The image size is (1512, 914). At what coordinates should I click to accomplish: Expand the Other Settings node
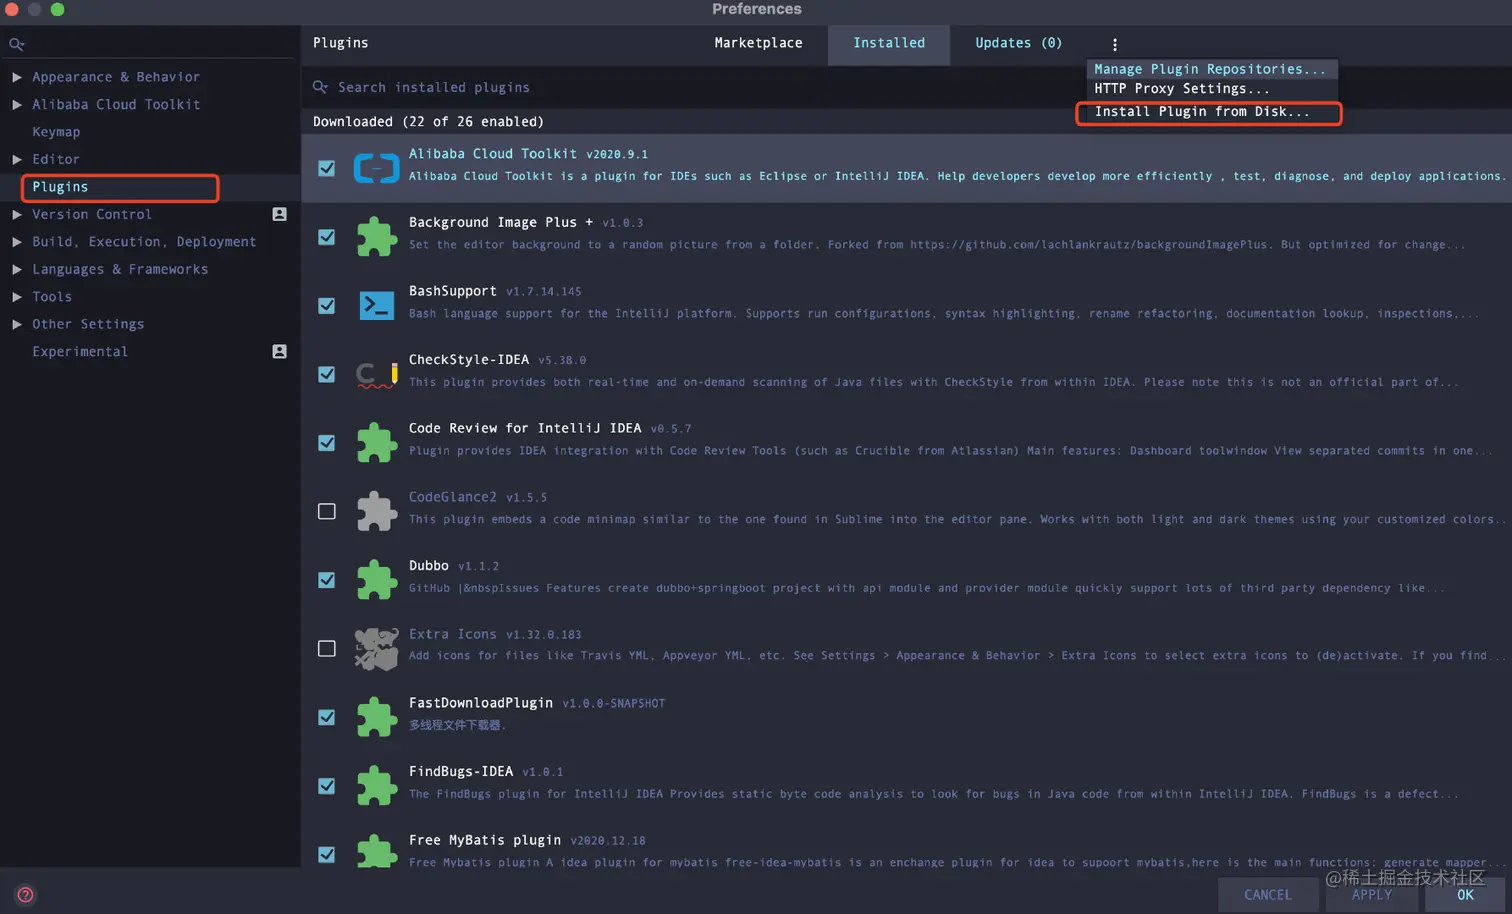[x=17, y=324]
